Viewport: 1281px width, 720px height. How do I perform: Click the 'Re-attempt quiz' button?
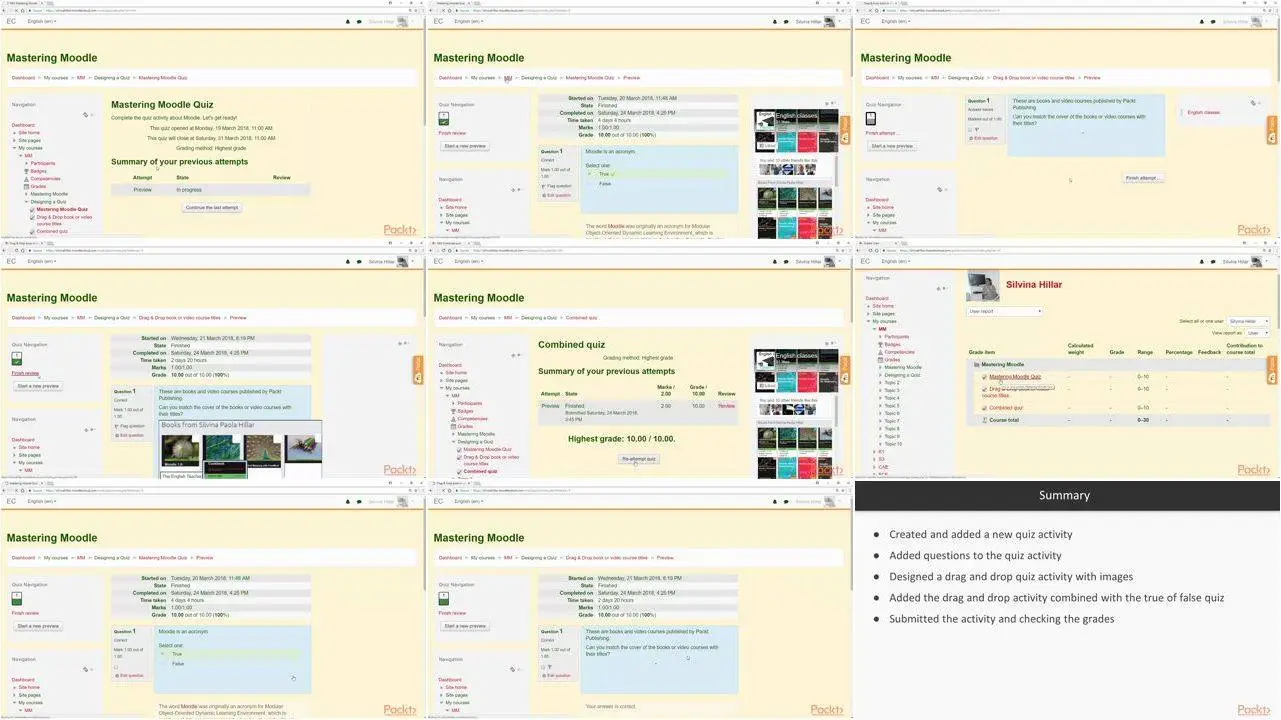tap(639, 459)
